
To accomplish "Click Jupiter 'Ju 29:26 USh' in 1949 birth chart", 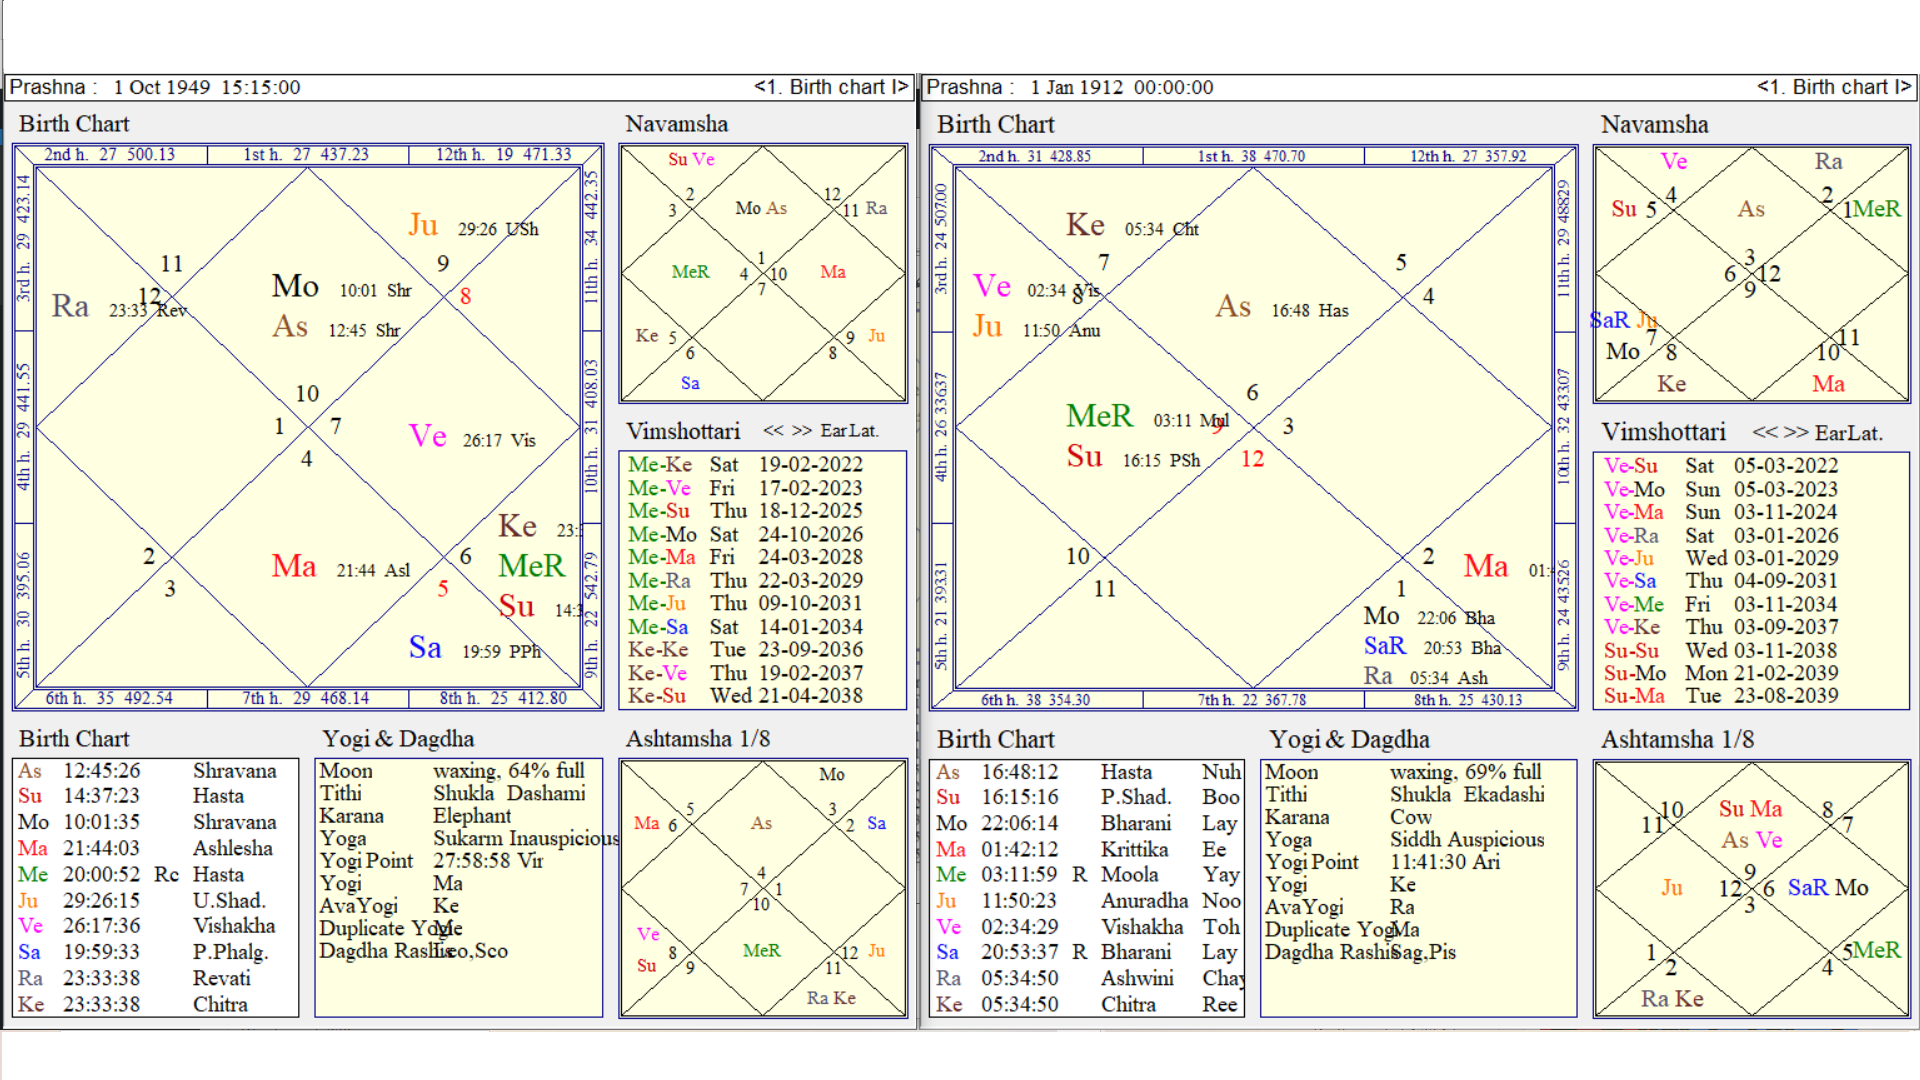I will 473,225.
